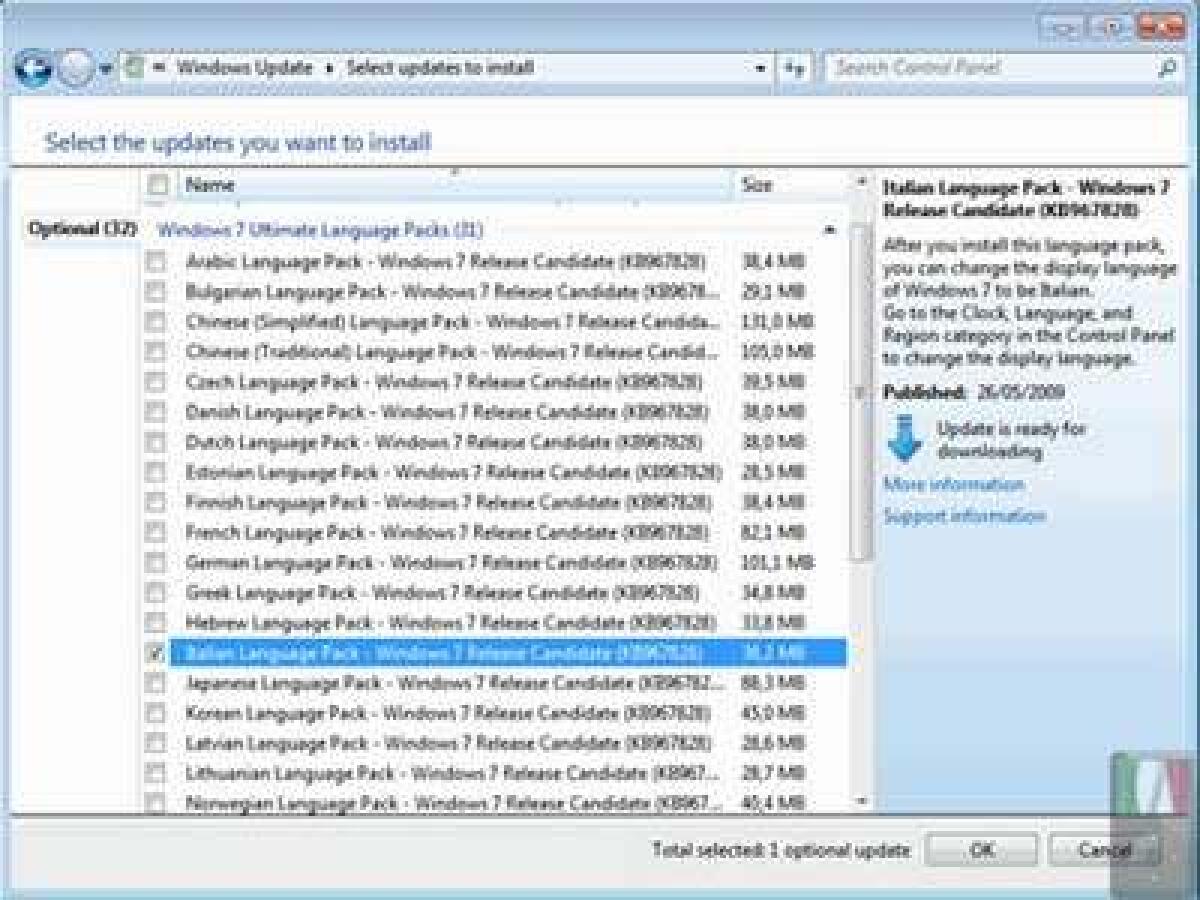Check the Czech Language Pack checkbox
The image size is (1200, 900).
coord(155,382)
